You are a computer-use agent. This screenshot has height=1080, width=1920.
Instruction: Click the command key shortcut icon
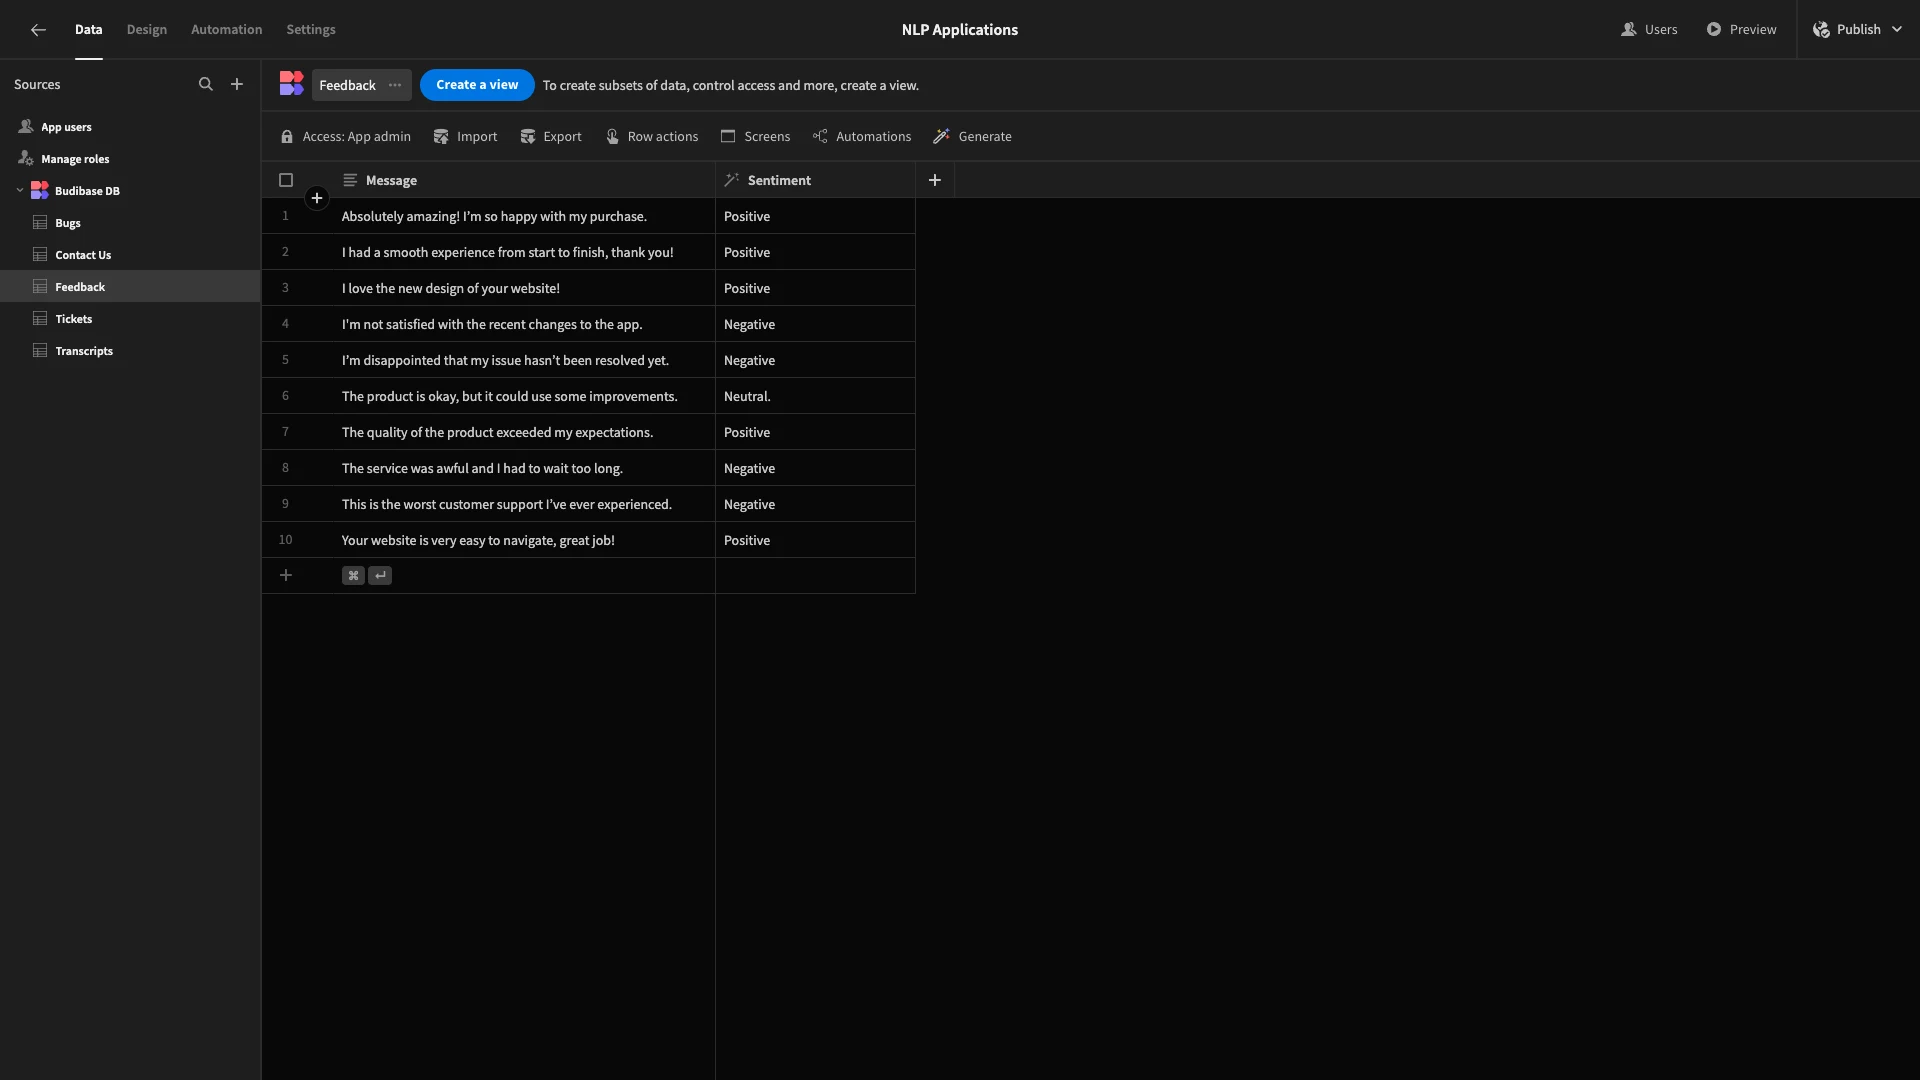pos(353,576)
